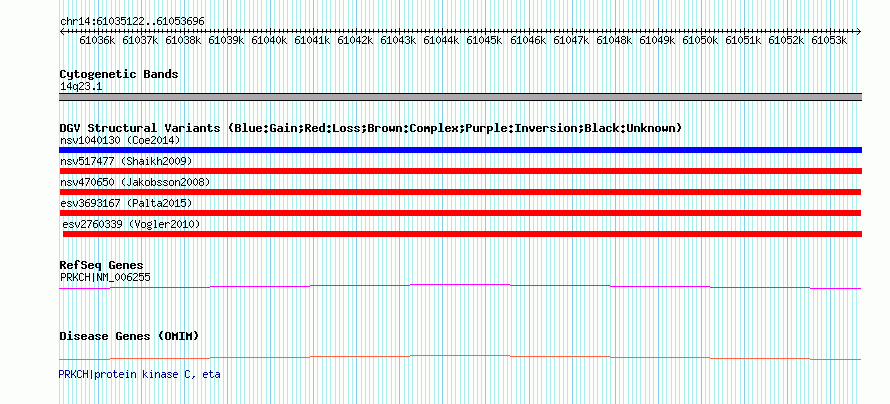Viewport: 890px width, 404px height.
Task: Select the magenta PRKCH RefSeq gene line
Action: (x=460, y=287)
